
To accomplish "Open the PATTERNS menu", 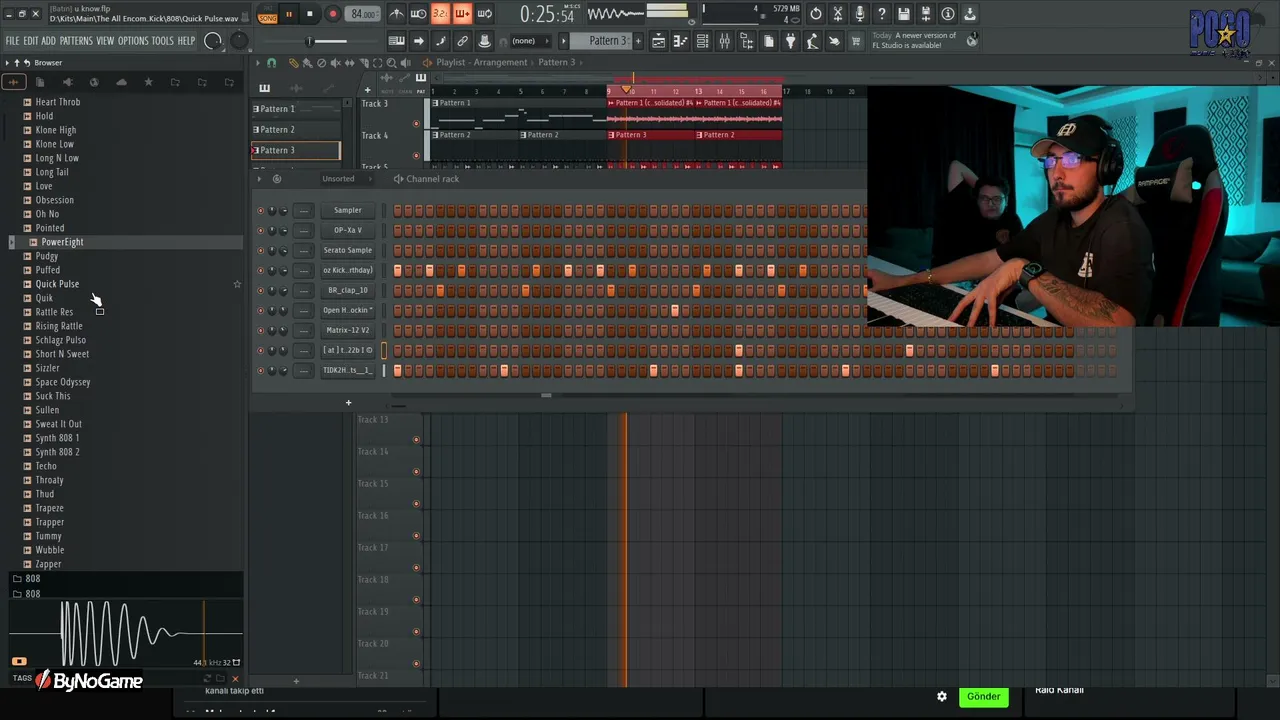I will [x=76, y=41].
